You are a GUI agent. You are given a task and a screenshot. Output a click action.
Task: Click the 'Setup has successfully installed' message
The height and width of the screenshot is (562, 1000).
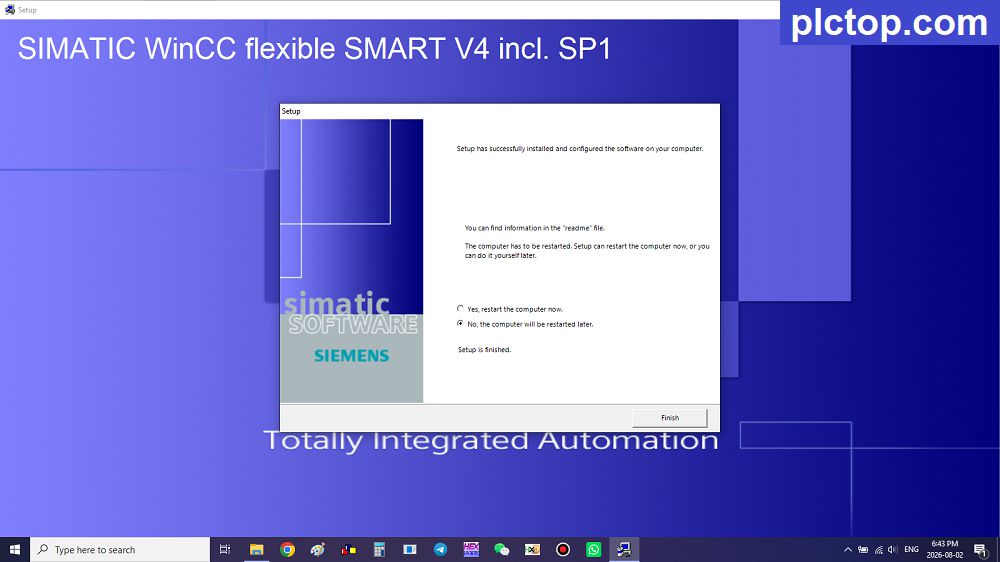pos(580,149)
